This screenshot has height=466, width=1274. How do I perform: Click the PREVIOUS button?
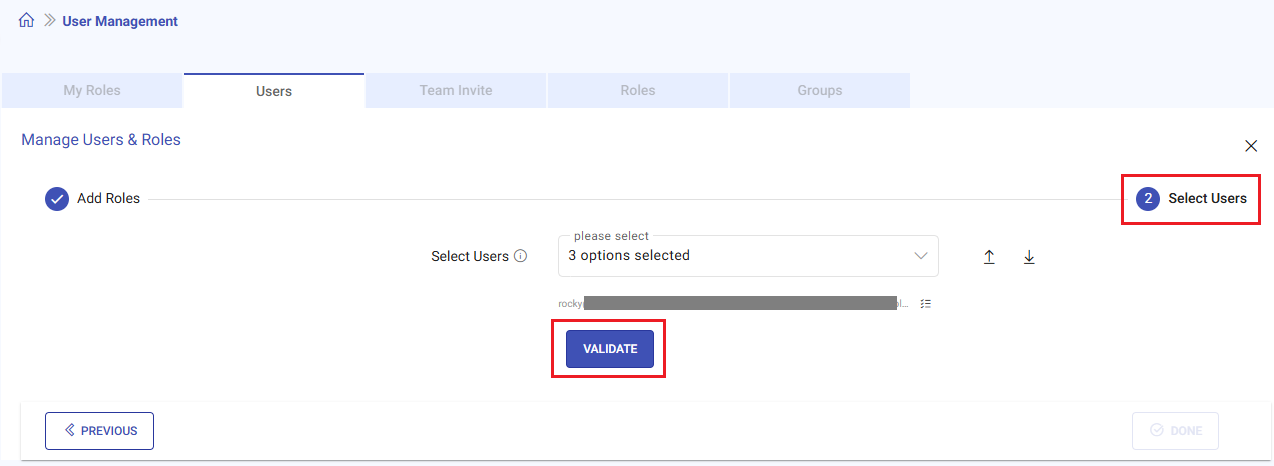coord(99,431)
